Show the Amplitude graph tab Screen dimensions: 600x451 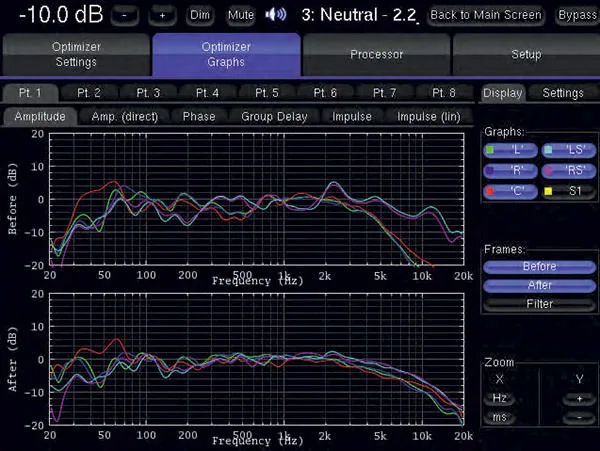pyautogui.click(x=40, y=117)
